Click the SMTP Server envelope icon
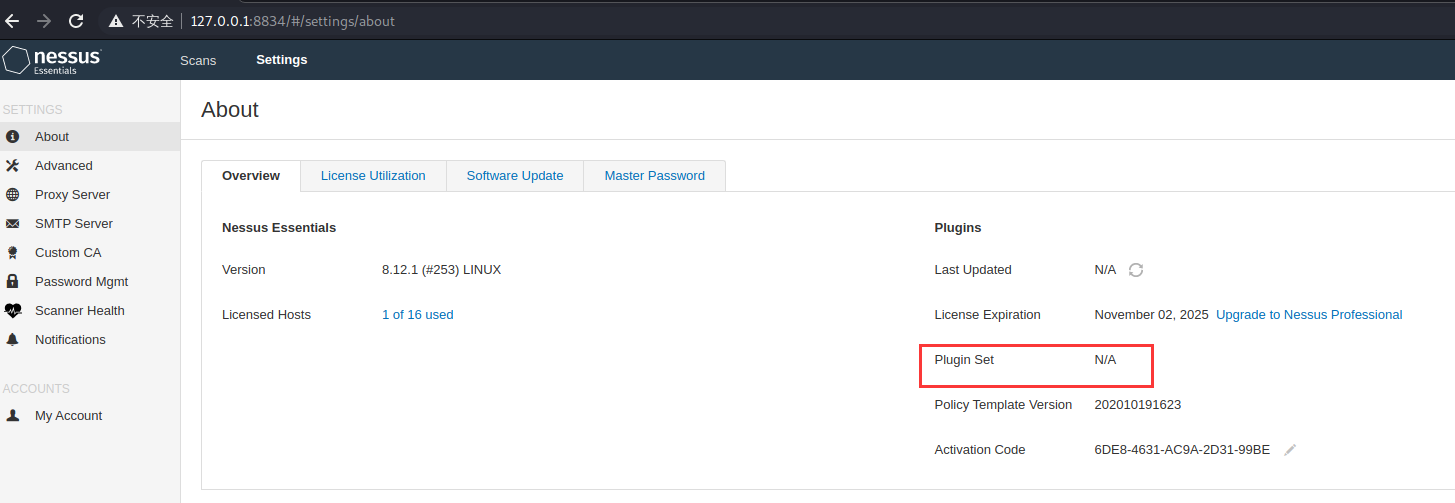The height and width of the screenshot is (503, 1455). click(x=12, y=224)
